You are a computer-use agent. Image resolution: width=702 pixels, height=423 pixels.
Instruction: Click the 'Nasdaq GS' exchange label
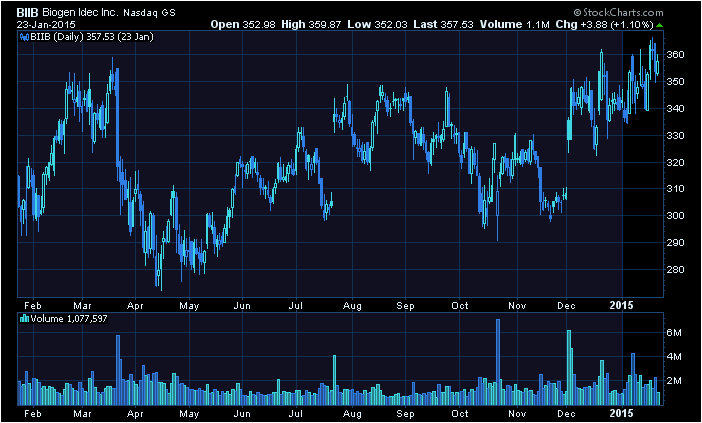coord(150,13)
